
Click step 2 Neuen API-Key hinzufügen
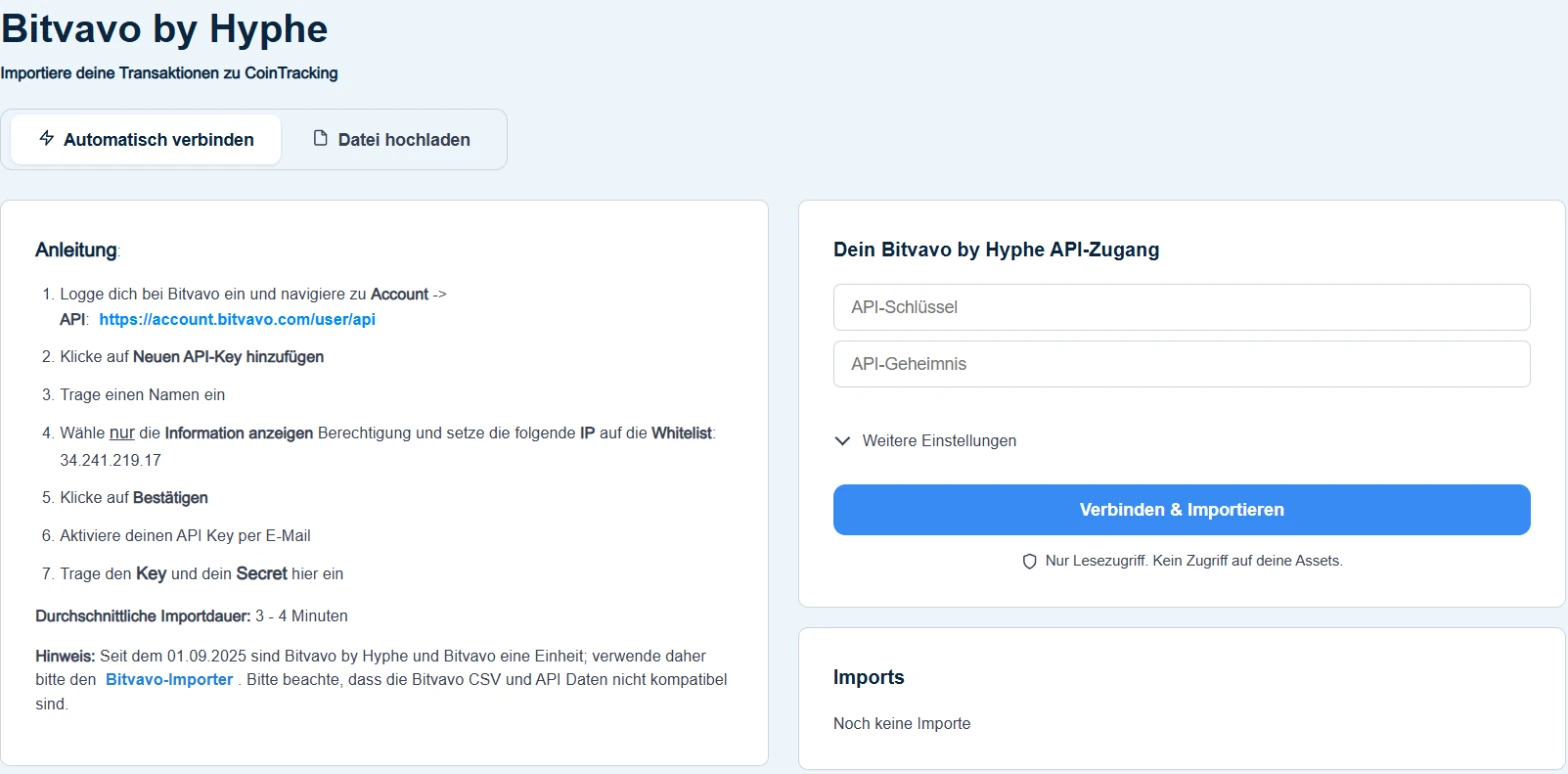pos(228,357)
